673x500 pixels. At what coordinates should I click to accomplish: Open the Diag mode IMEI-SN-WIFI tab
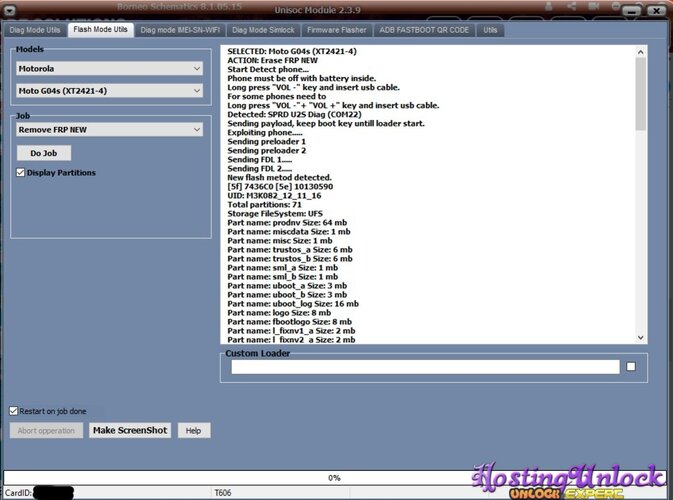click(x=180, y=30)
